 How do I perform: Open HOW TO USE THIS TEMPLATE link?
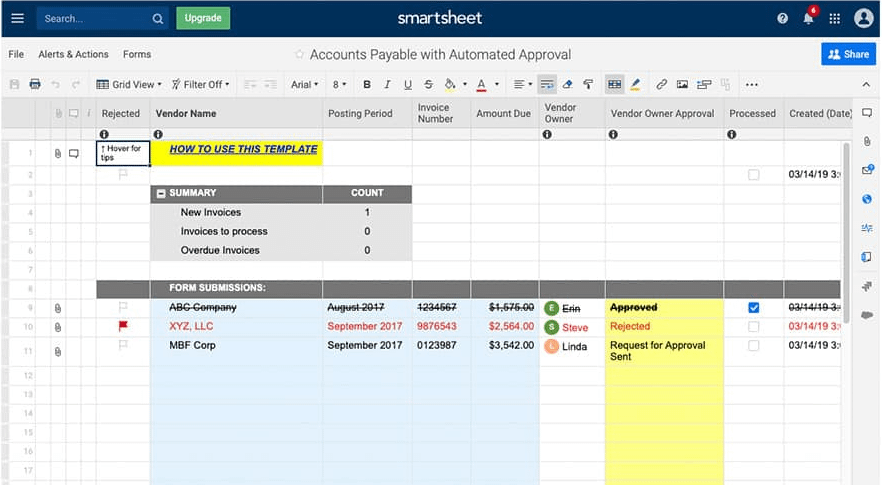244,149
